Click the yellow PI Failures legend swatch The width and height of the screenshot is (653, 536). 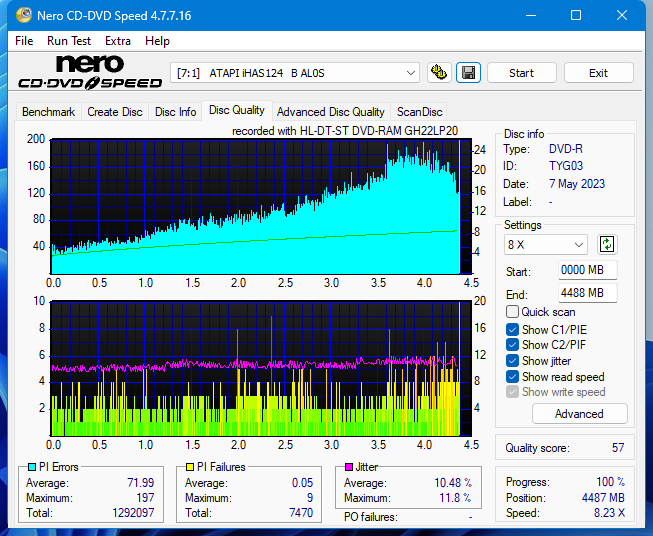pyautogui.click(x=190, y=467)
